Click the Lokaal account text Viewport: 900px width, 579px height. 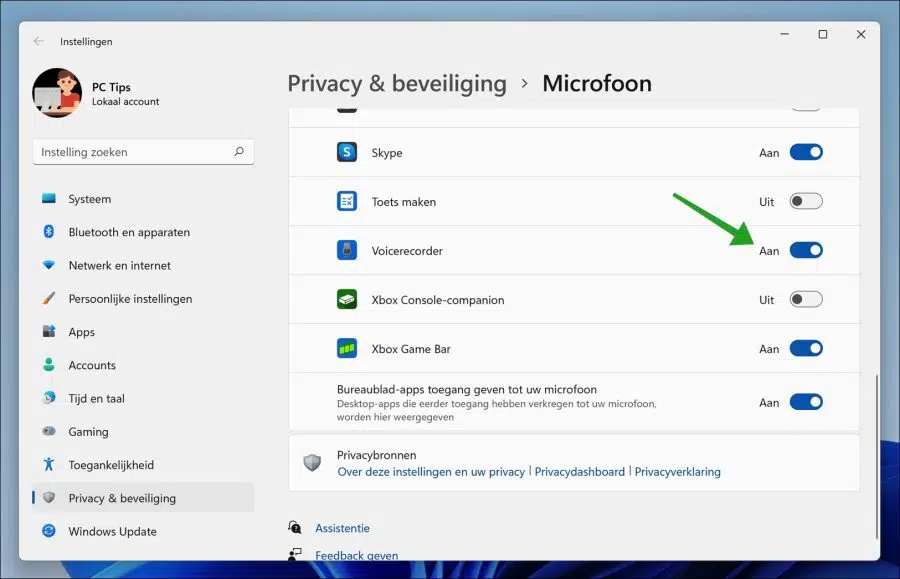point(126,102)
